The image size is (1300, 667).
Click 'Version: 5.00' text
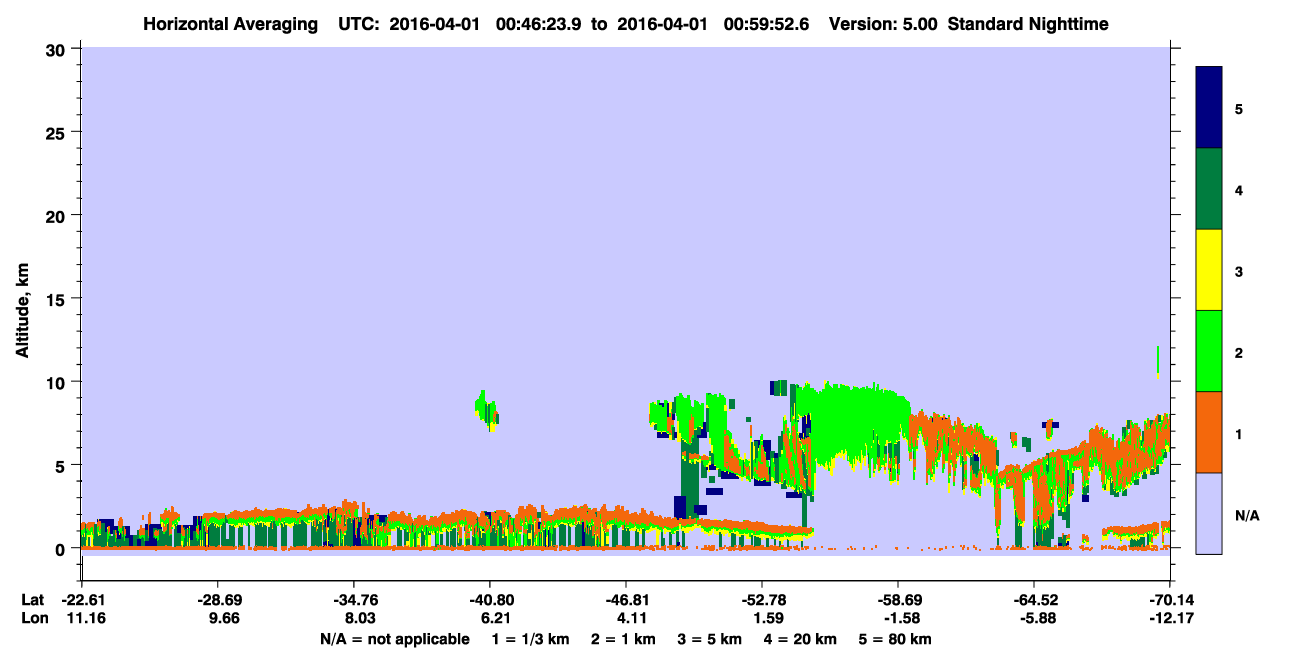[883, 23]
